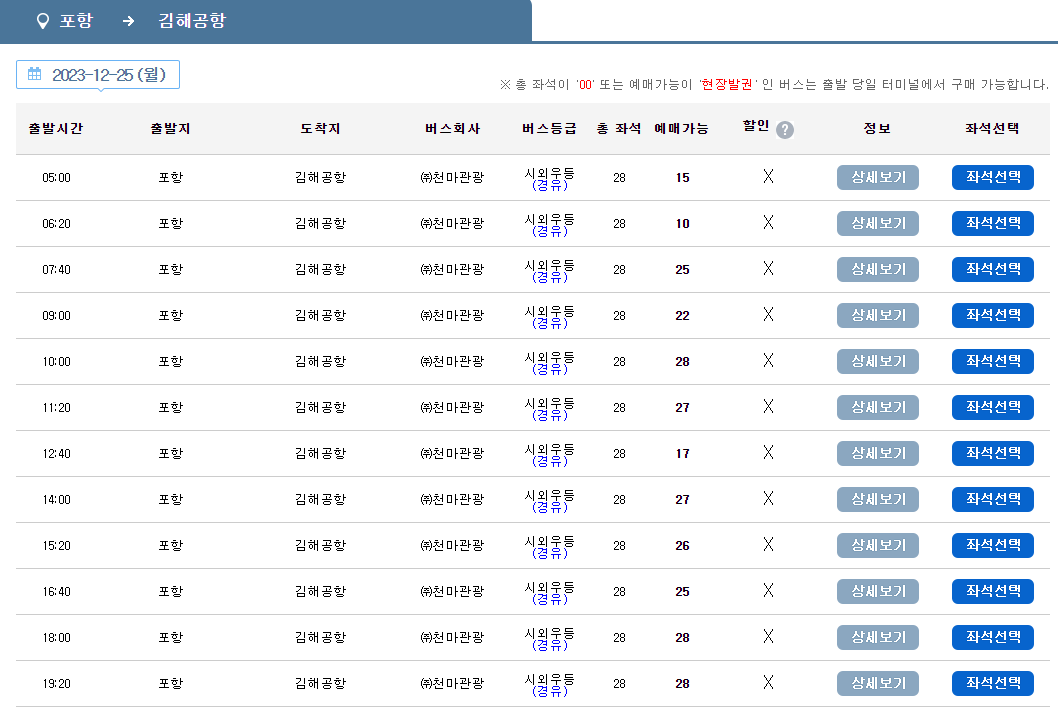Click 상세보기 for the 15:20 bus
Image resolution: width=1058 pixels, height=728 pixels.
point(878,545)
